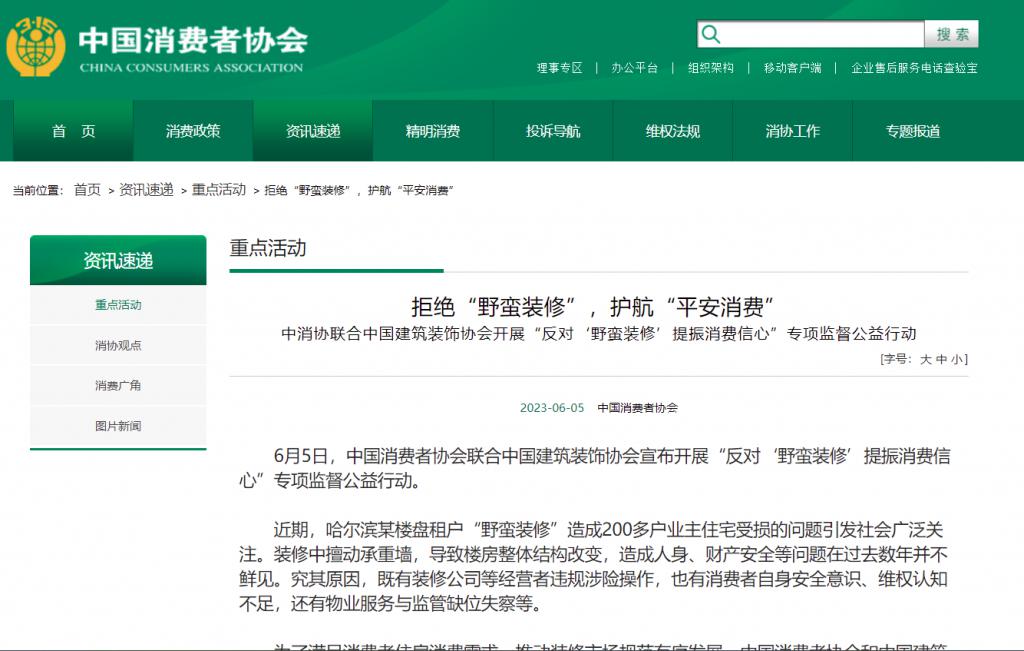Open the 专题报道 navigation tab
The width and height of the screenshot is (1024, 651).
912,131
